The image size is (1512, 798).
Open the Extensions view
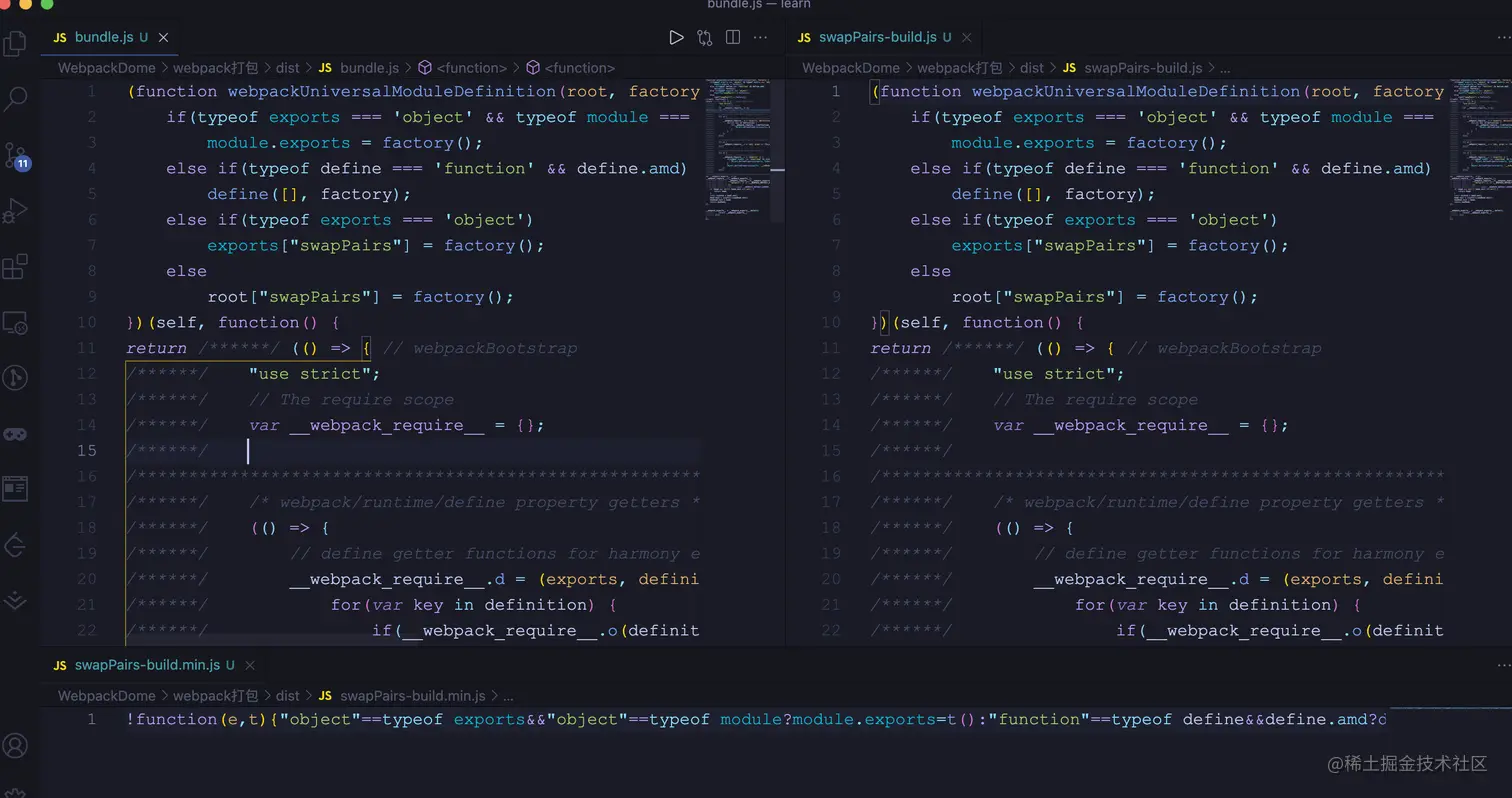pos(15,267)
